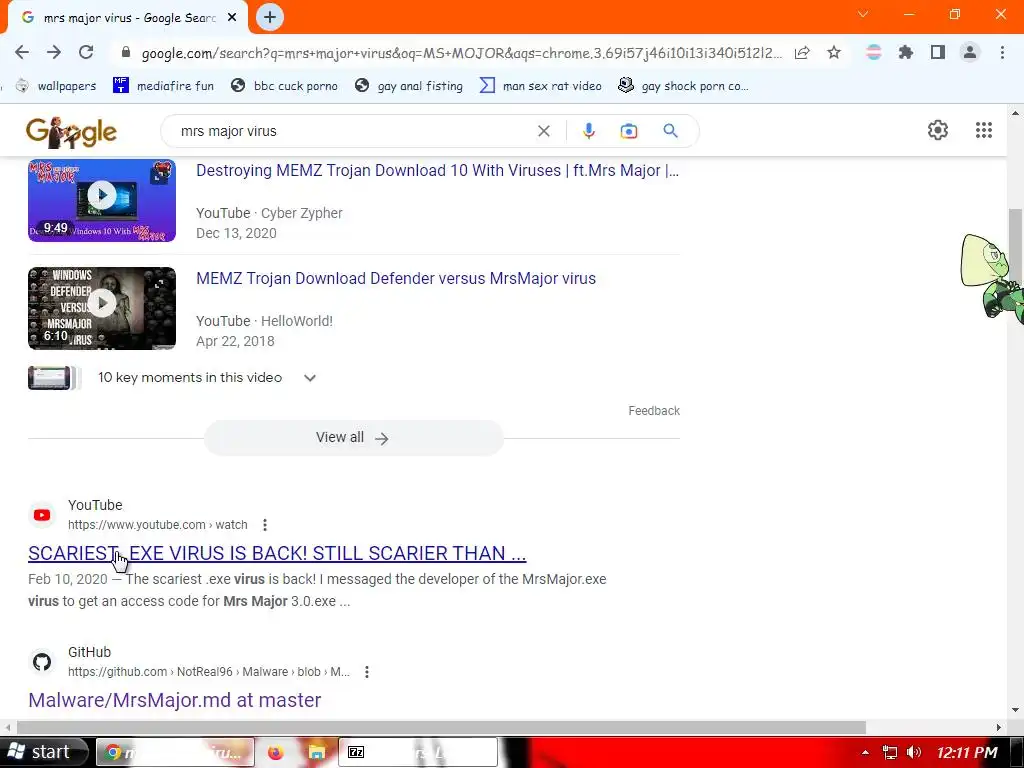The width and height of the screenshot is (1024, 768).
Task: Open the Chrome three-dot menu
Action: tap(1002, 52)
